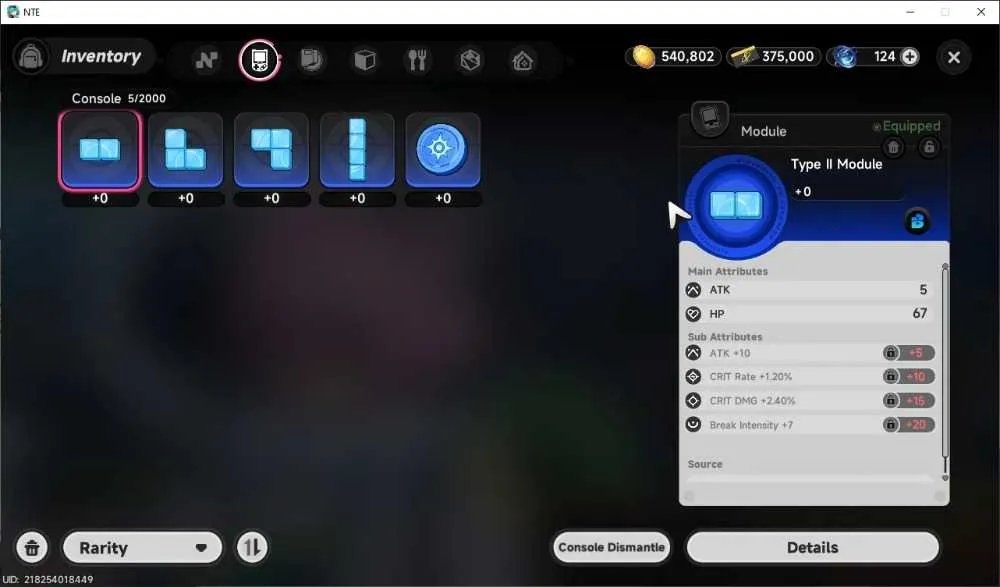This screenshot has height=587, width=1000.
Task: Switch to the stacked cards inventory tab
Action: (311, 60)
